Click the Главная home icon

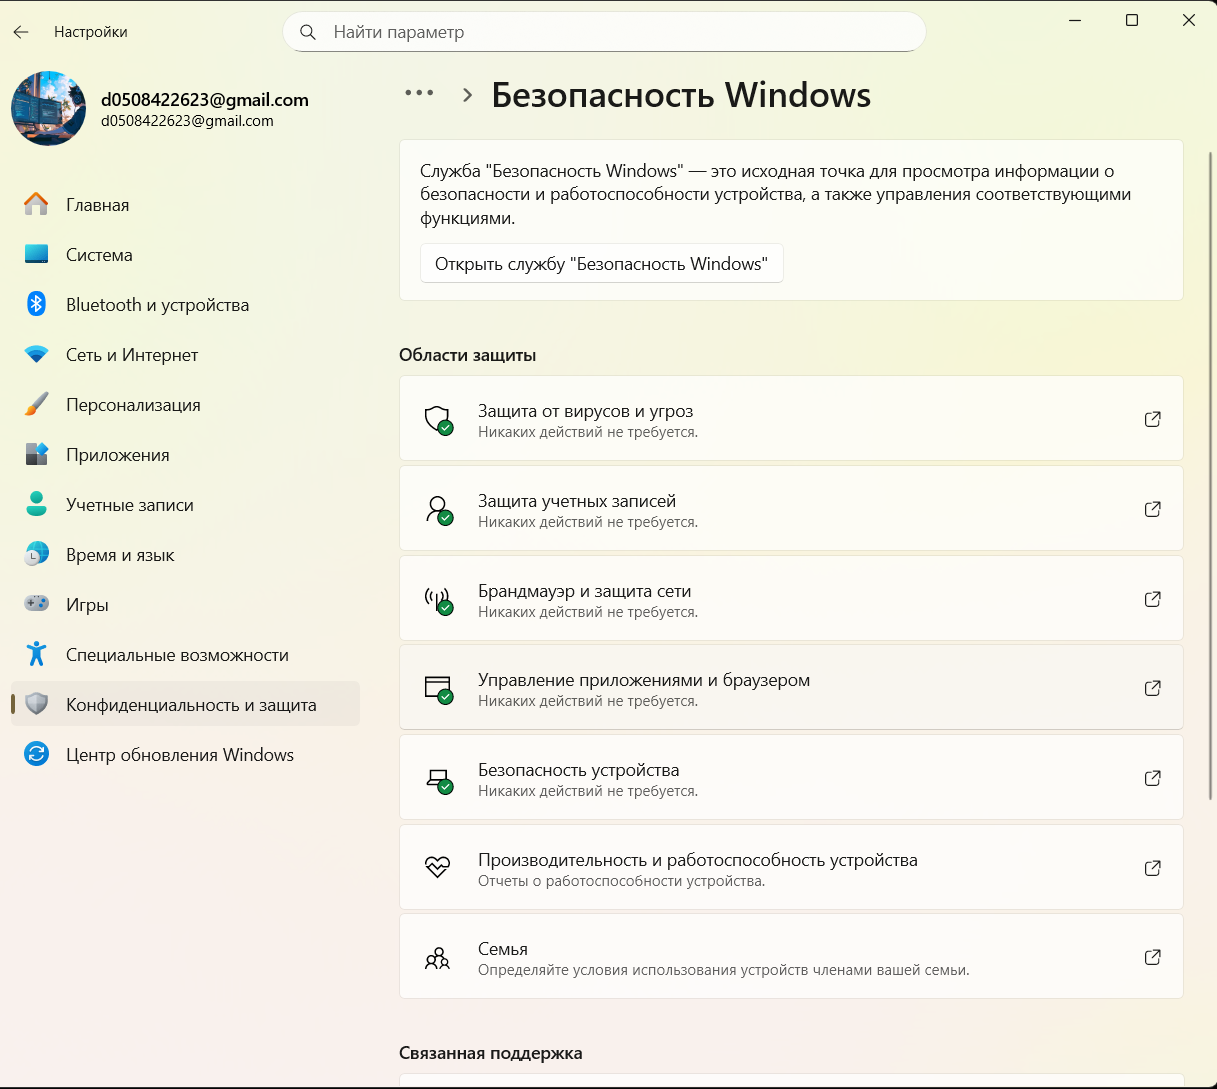pyautogui.click(x=36, y=204)
